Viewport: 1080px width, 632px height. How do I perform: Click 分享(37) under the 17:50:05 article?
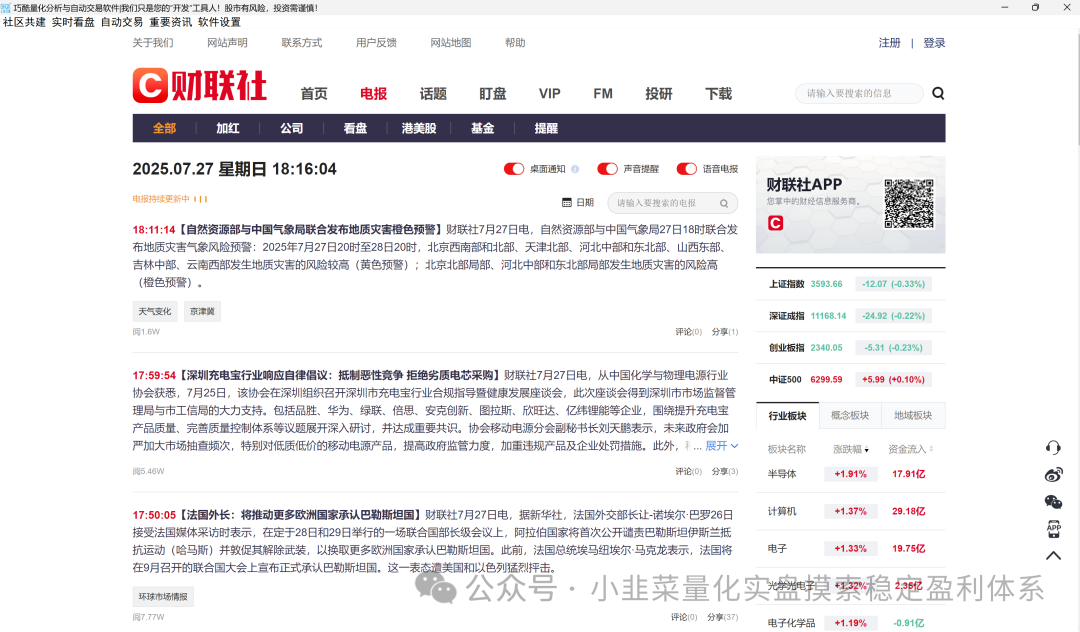click(723, 617)
